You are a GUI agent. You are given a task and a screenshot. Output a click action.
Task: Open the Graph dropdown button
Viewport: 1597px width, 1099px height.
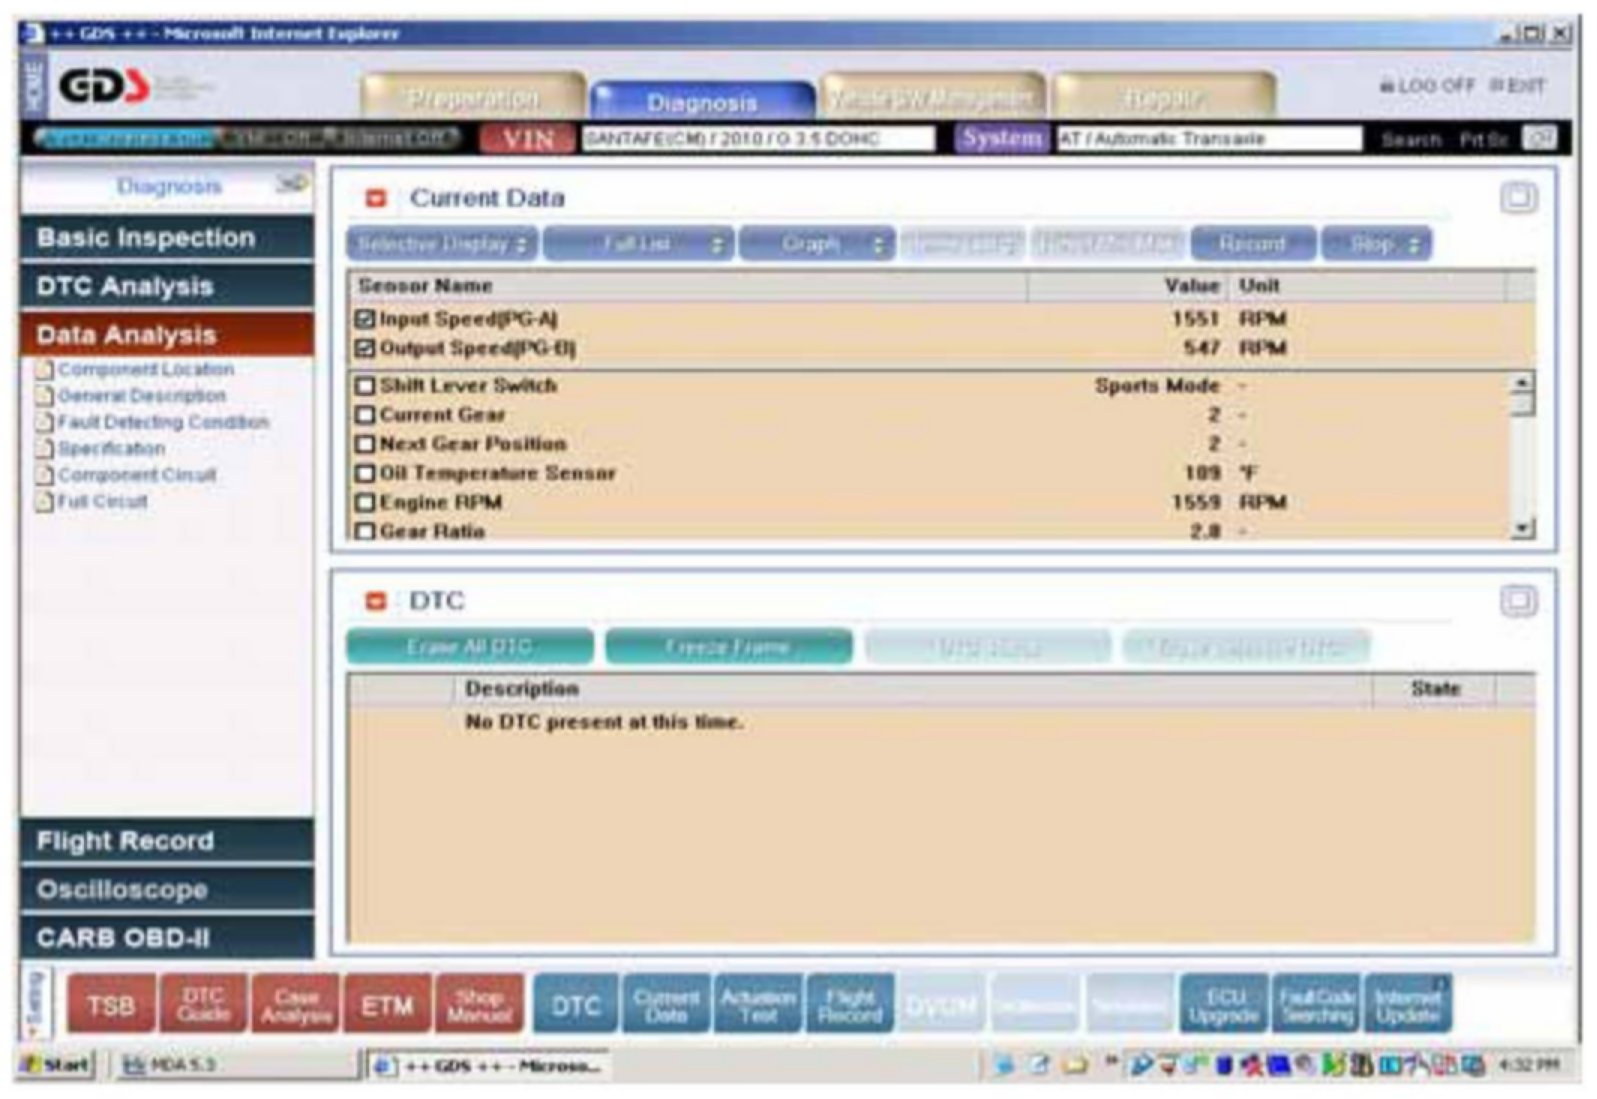[x=815, y=244]
